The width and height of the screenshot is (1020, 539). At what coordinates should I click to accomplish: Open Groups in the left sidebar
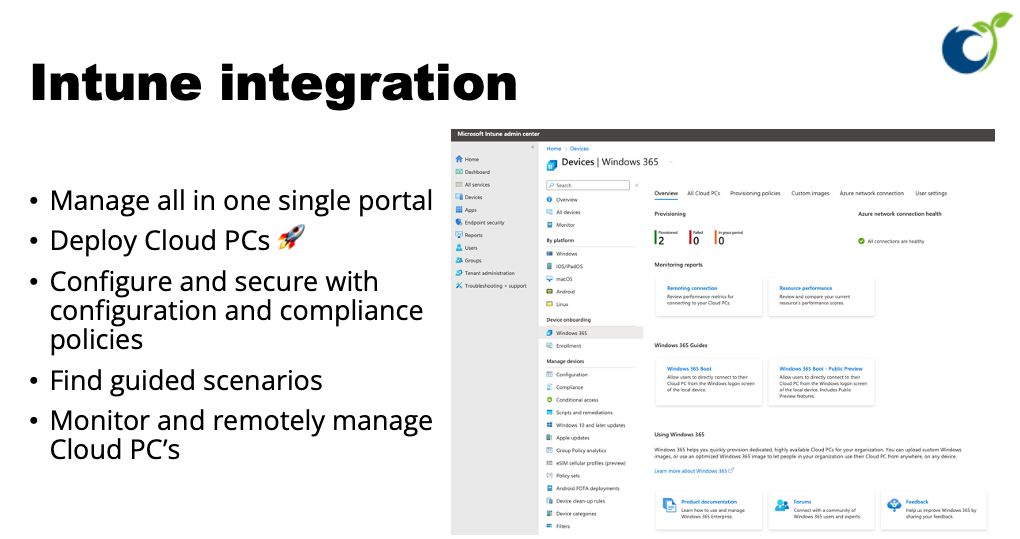coord(468,261)
